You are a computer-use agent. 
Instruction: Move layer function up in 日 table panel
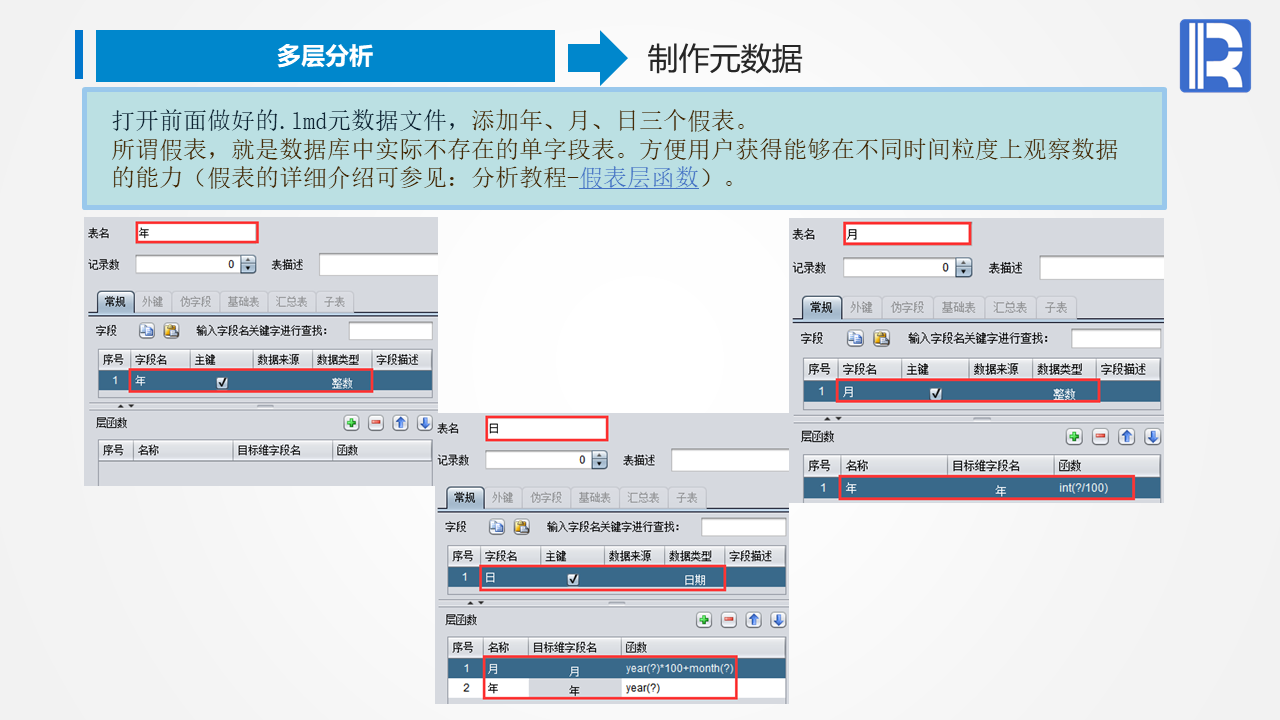754,620
